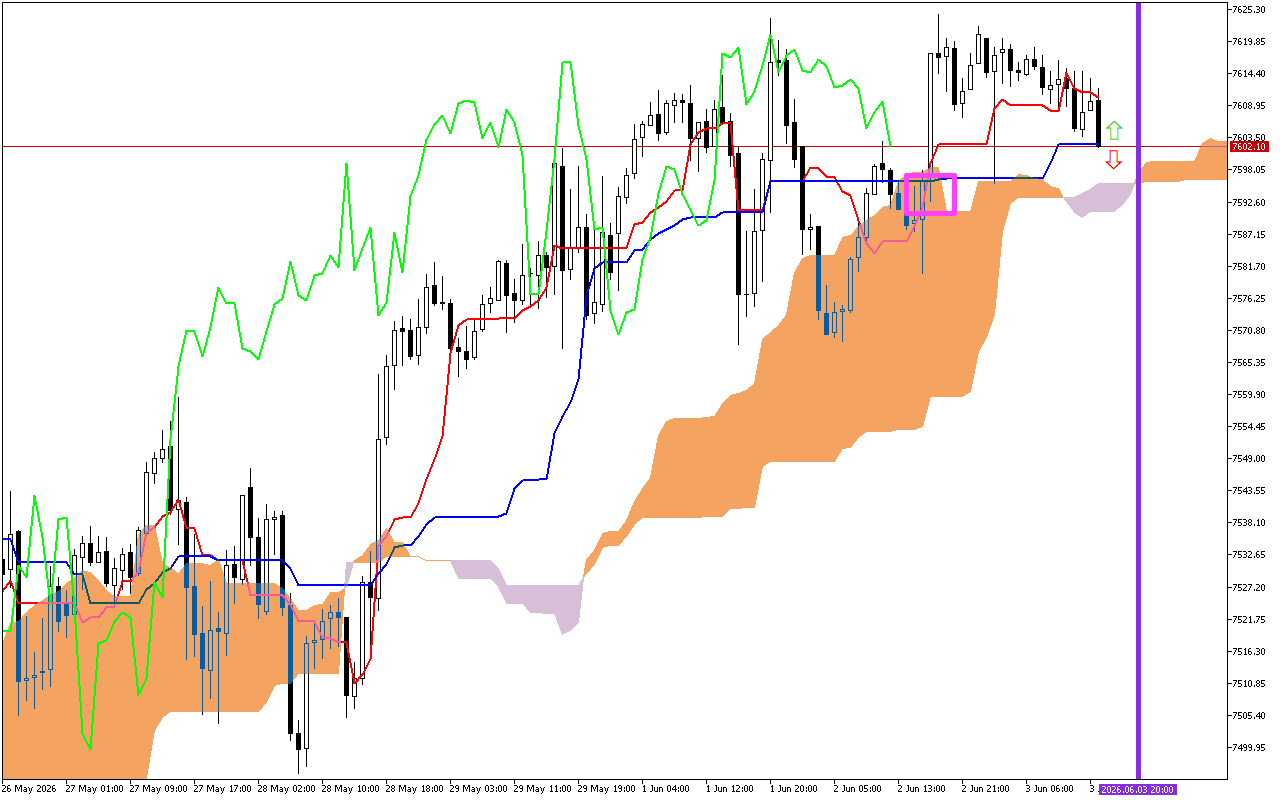Screen dimensions: 1280x800
Task: Click price scale value 7549.00
Action: click(x=1248, y=458)
